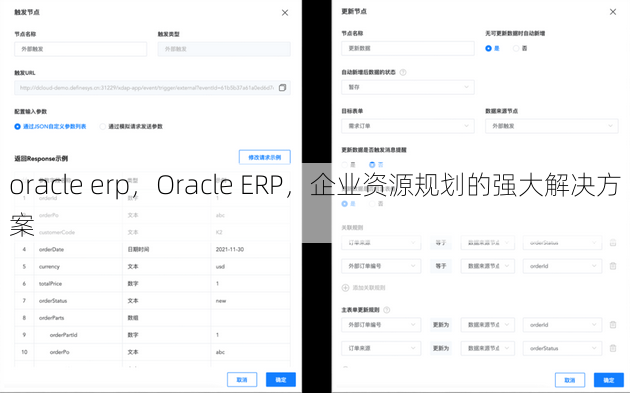Click the 添加关联规则 link

[368, 288]
